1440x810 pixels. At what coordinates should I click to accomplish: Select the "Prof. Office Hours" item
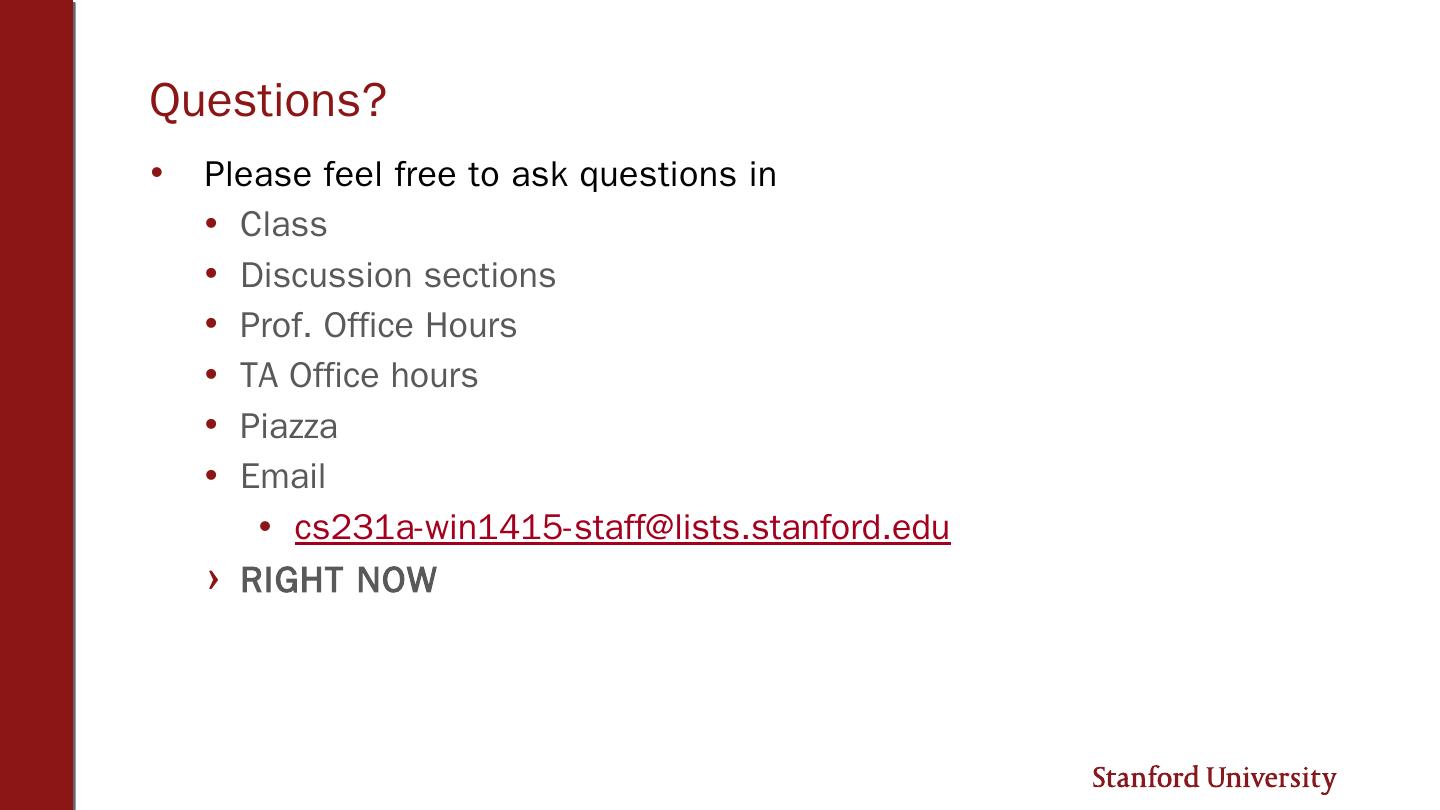tap(378, 326)
